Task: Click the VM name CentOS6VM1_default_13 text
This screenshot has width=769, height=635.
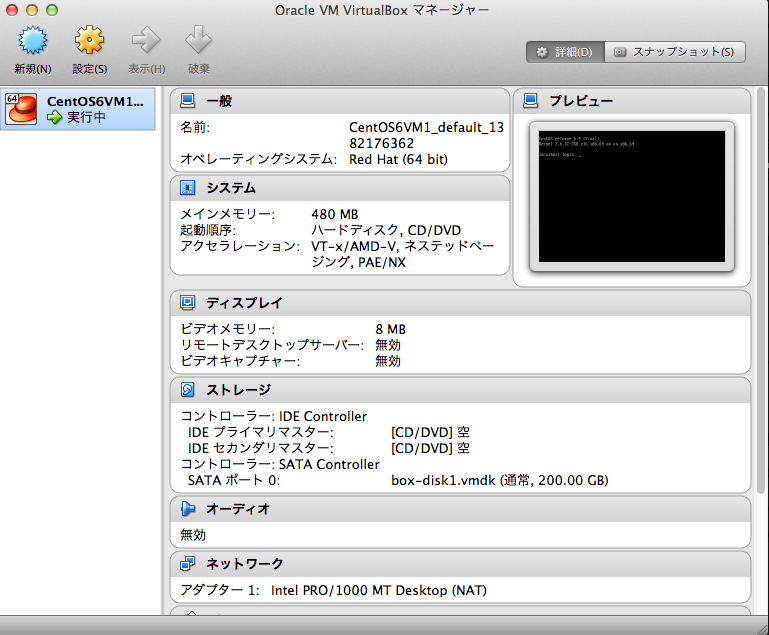Action: coord(426,135)
